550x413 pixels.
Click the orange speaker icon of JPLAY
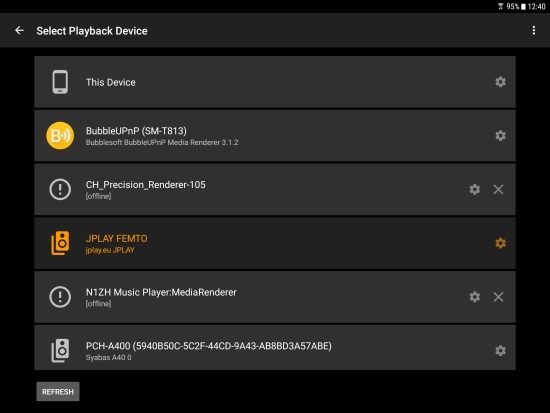pos(60,243)
